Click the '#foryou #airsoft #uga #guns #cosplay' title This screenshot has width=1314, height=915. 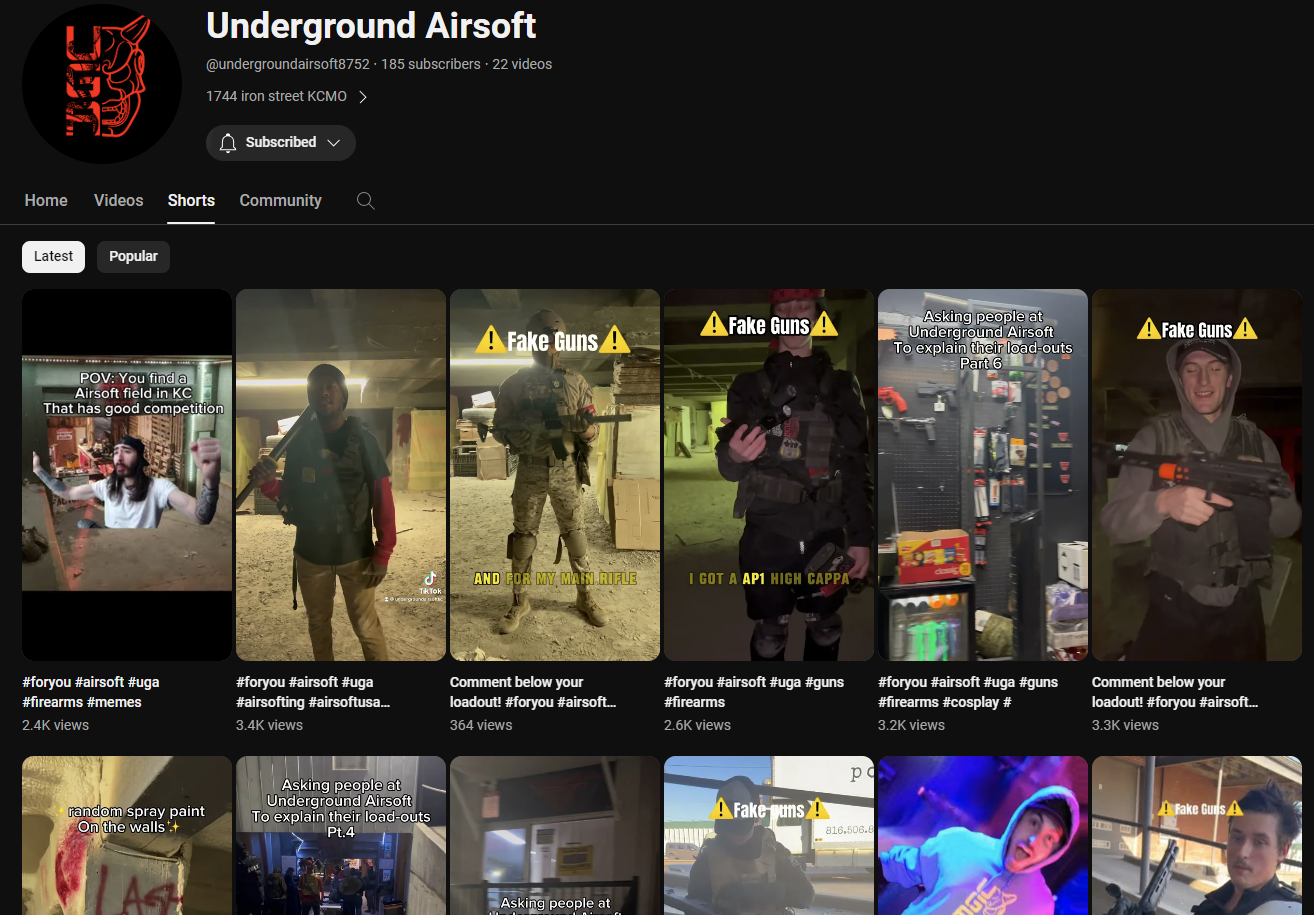click(x=967, y=692)
